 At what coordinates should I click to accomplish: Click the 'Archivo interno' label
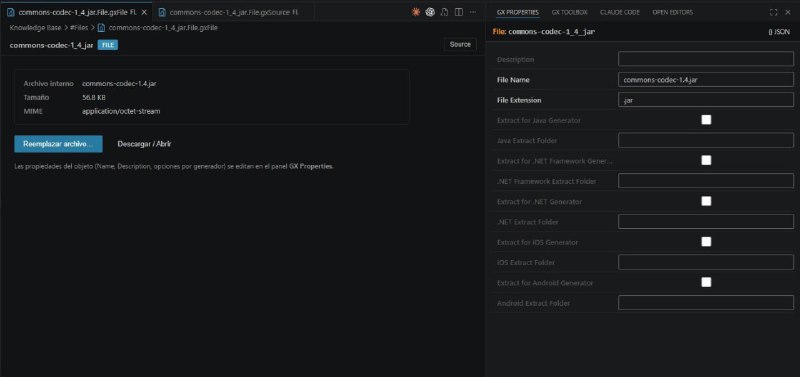click(x=49, y=83)
